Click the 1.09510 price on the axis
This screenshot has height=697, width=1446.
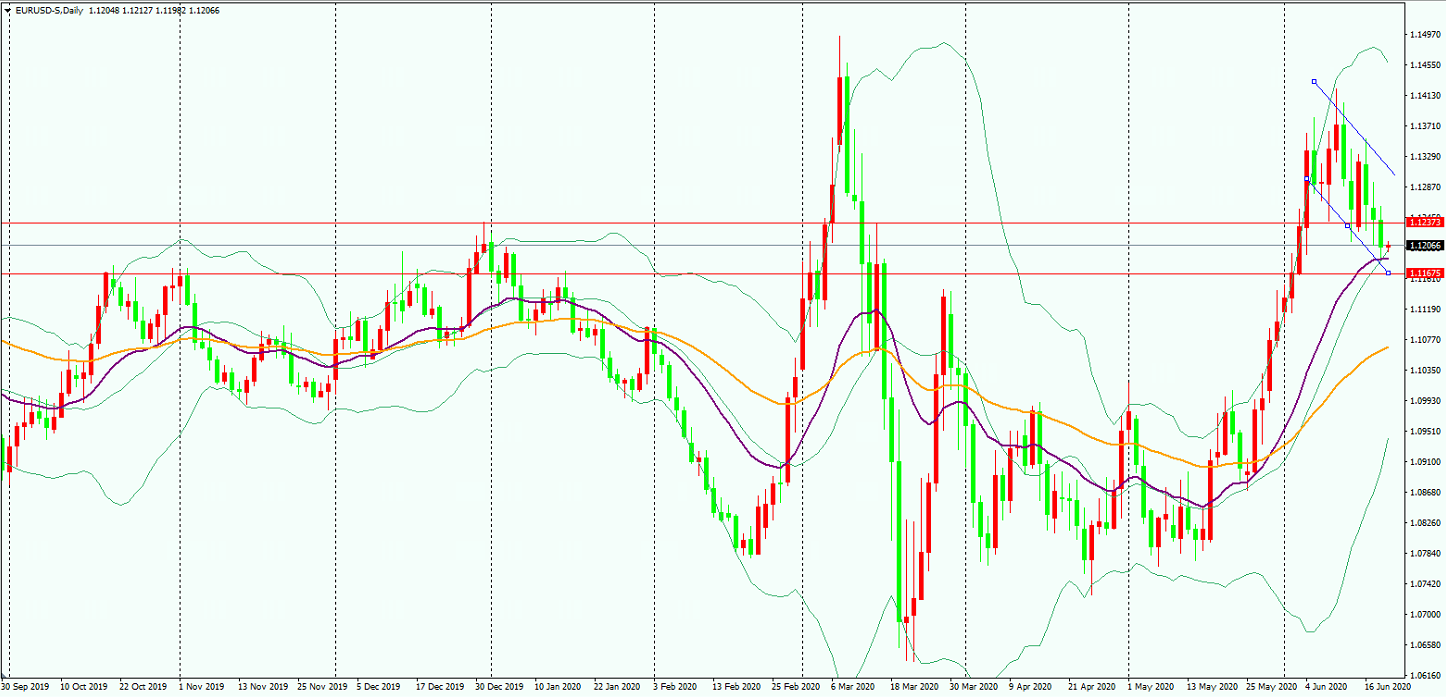click(1425, 432)
